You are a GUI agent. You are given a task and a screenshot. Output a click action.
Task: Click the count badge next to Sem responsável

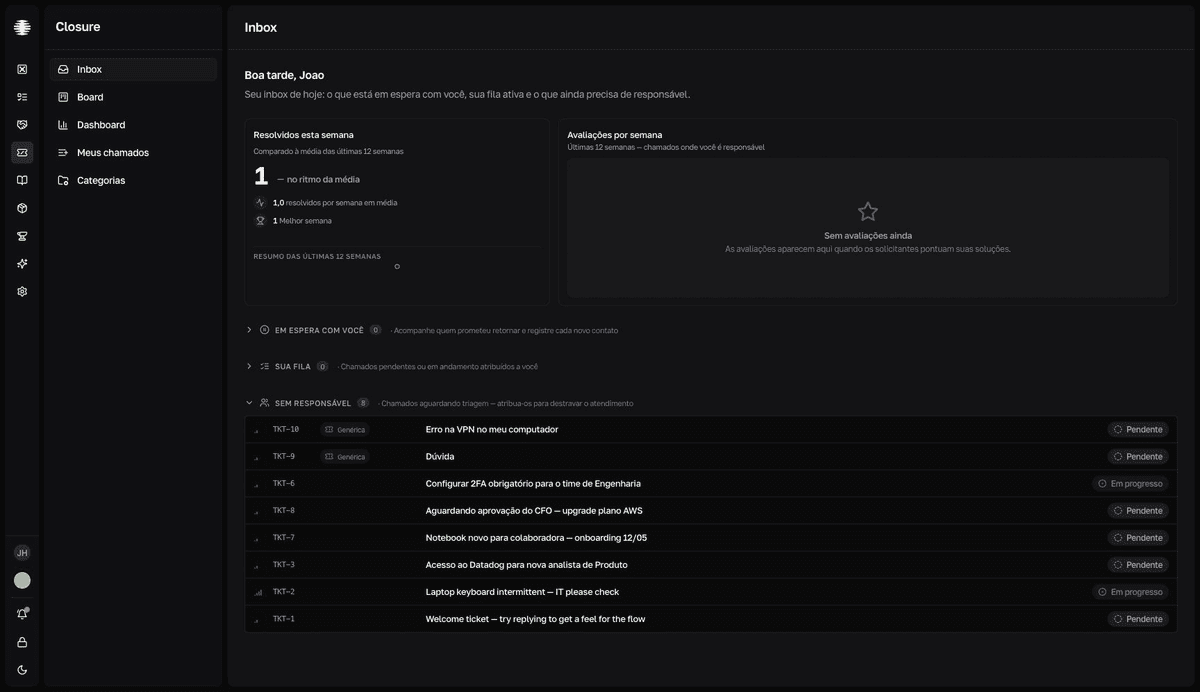pyautogui.click(x=363, y=403)
